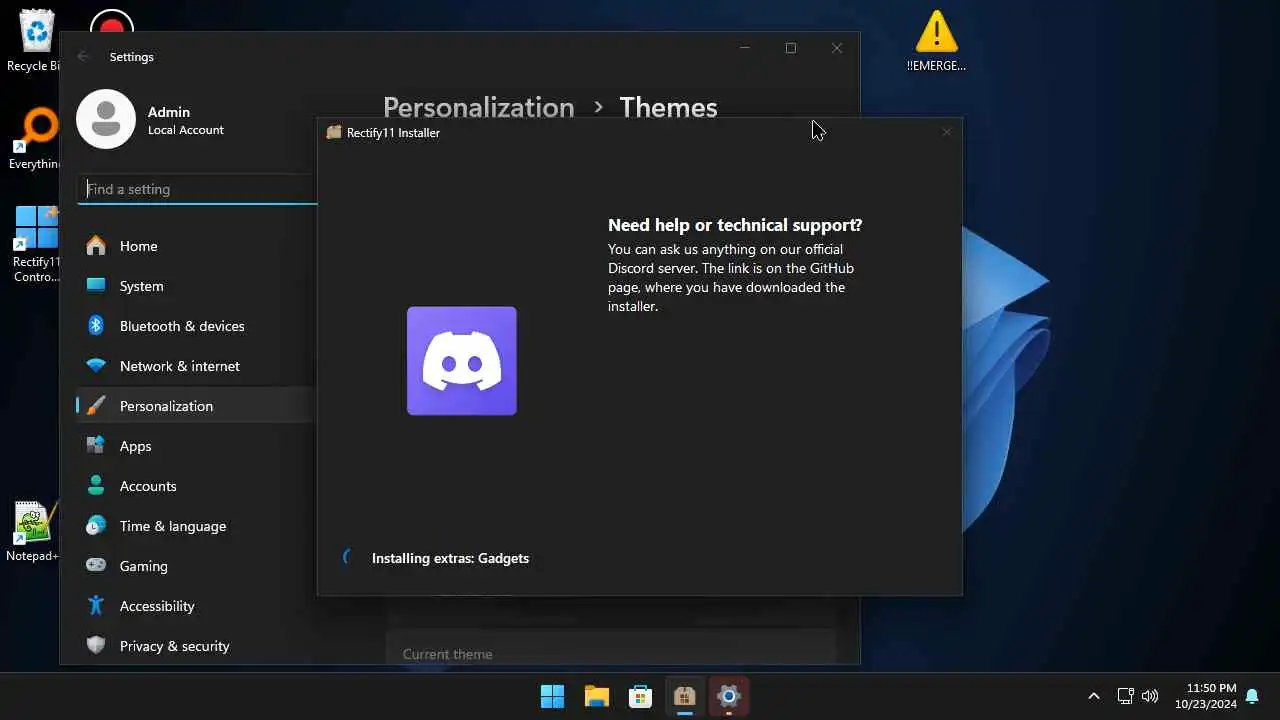The image size is (1280, 720).
Task: Select the !!EMERGE... warning desktop icon
Action: 937,41
